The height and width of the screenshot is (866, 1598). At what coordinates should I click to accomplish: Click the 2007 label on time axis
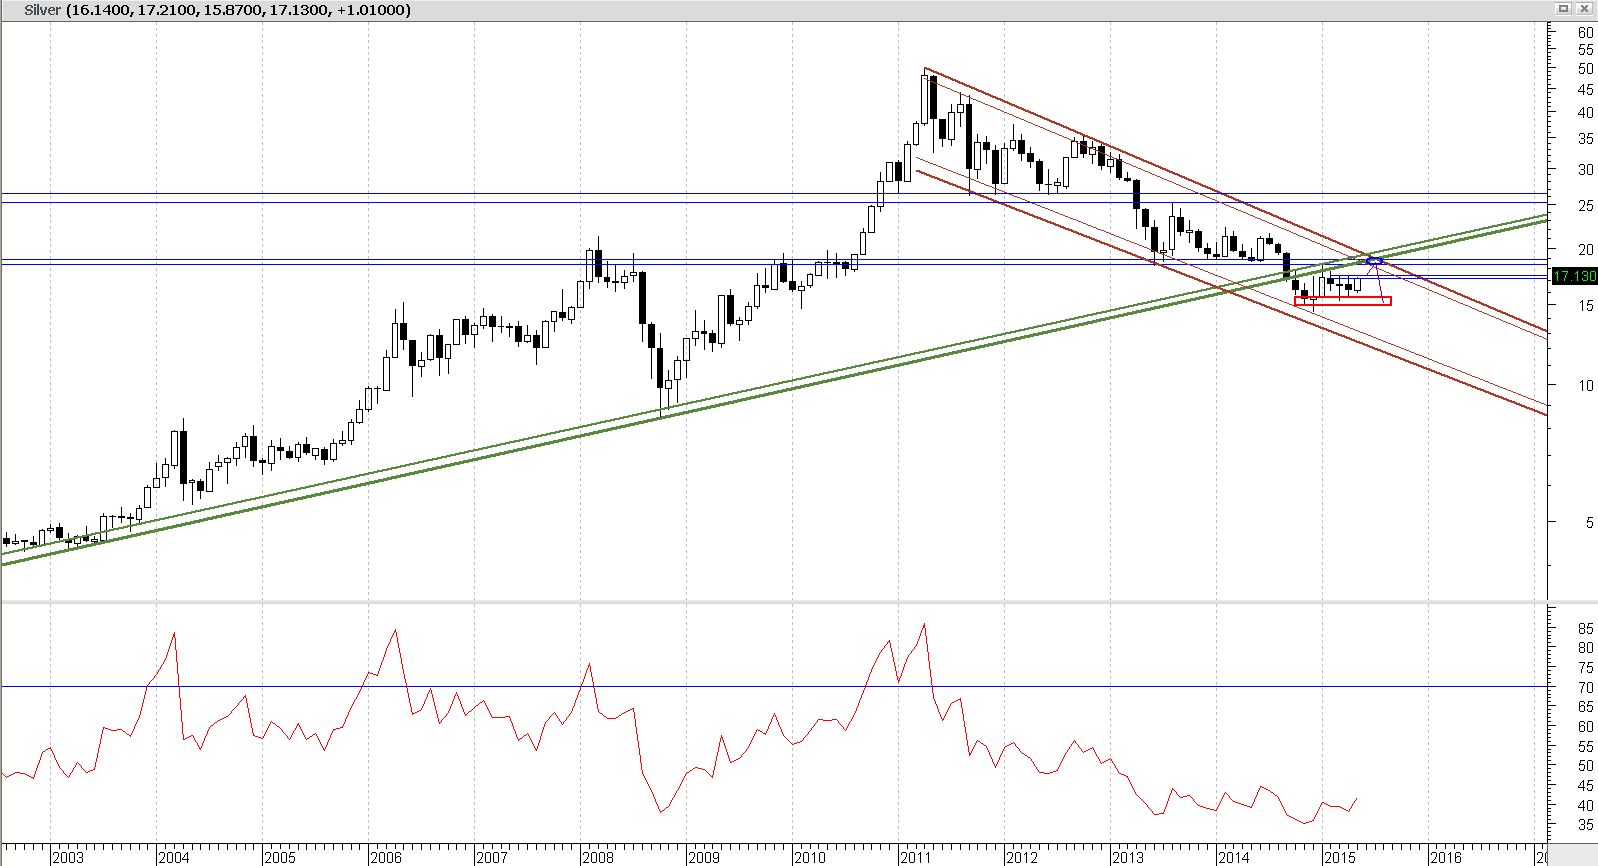[x=492, y=857]
